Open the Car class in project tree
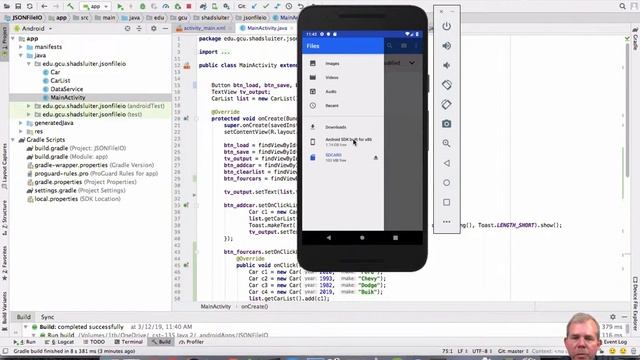This screenshot has height=360, width=640. 55,72
